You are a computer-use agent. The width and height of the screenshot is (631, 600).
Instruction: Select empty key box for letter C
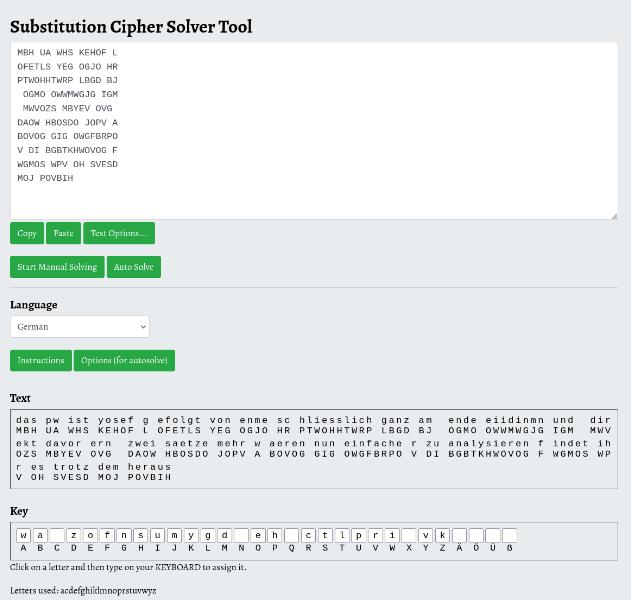(x=57, y=535)
